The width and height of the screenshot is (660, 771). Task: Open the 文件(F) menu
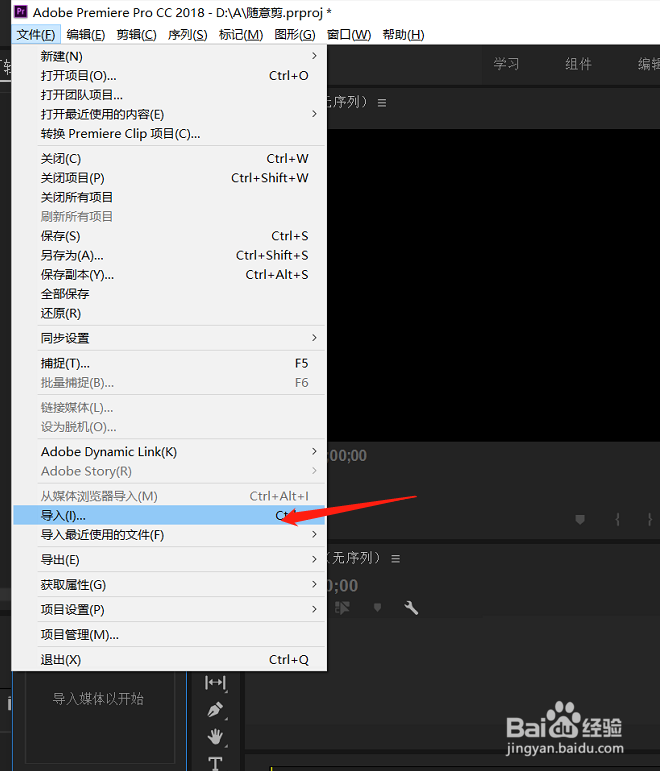coord(36,35)
